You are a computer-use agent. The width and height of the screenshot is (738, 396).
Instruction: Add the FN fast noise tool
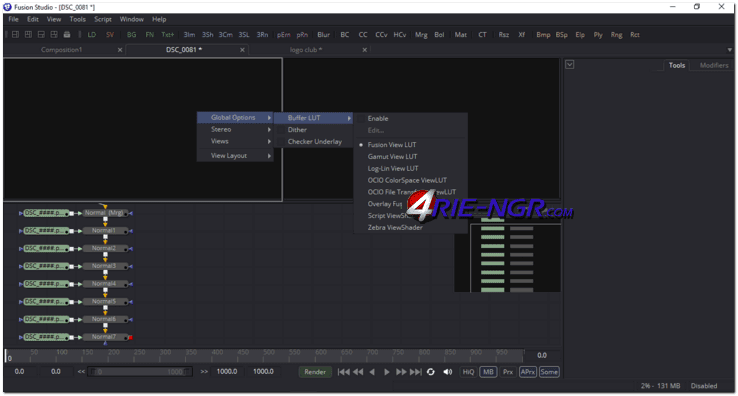[x=150, y=35]
